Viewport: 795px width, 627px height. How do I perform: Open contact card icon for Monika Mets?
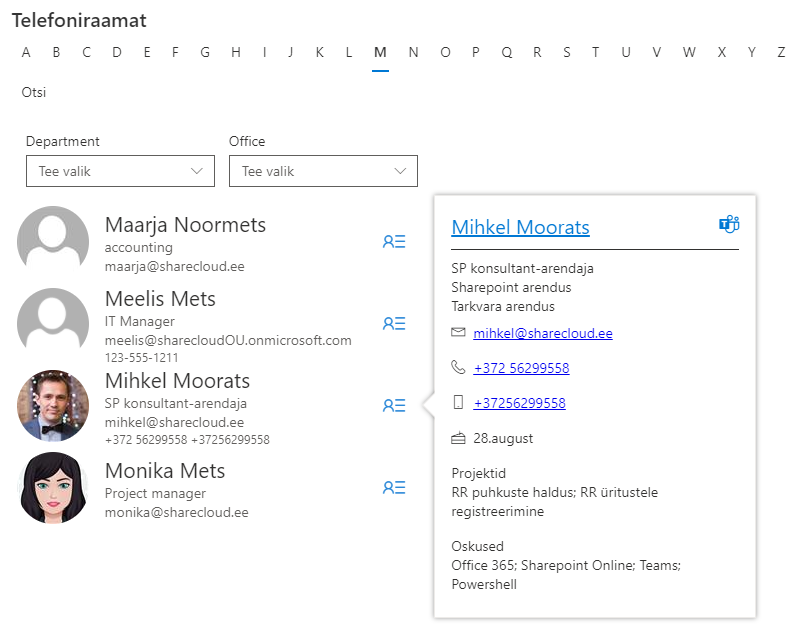[394, 488]
